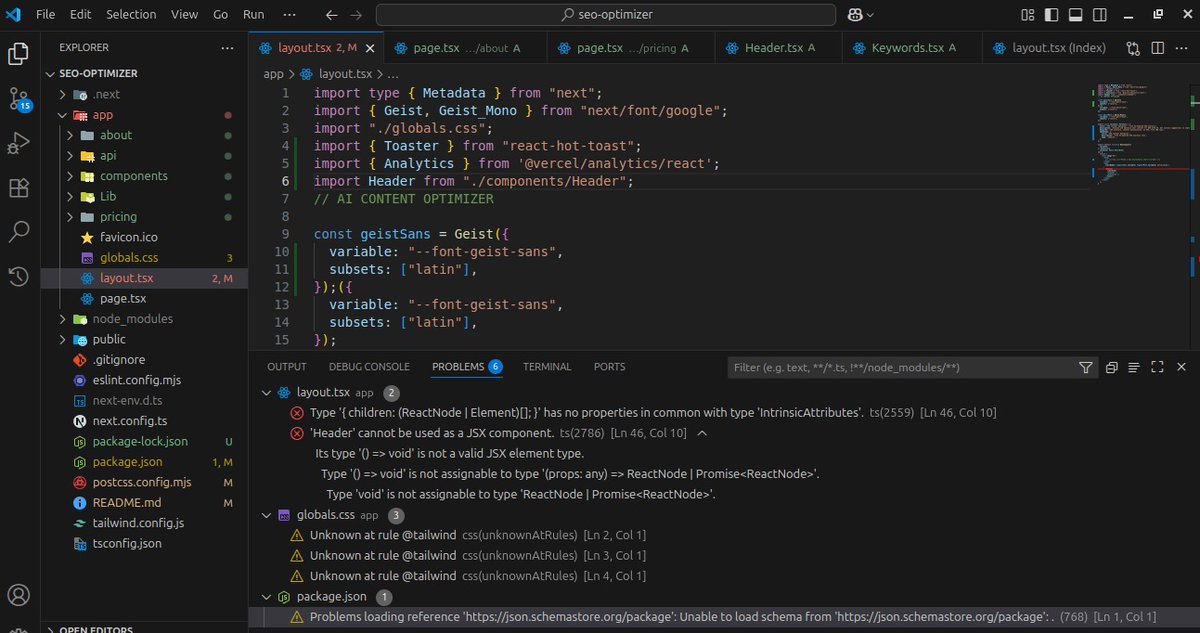Open the Run and Debug view

[18, 143]
